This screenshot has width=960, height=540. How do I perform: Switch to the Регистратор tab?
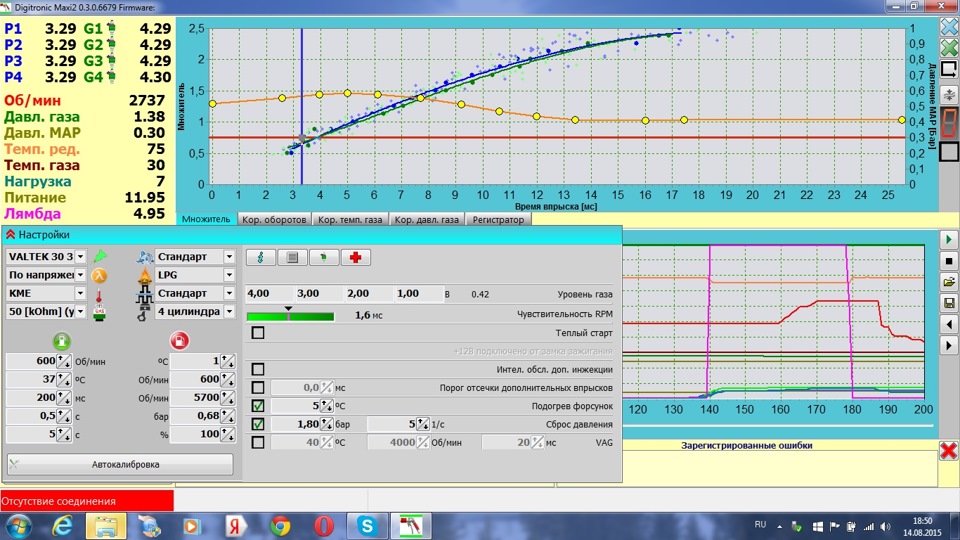498,219
